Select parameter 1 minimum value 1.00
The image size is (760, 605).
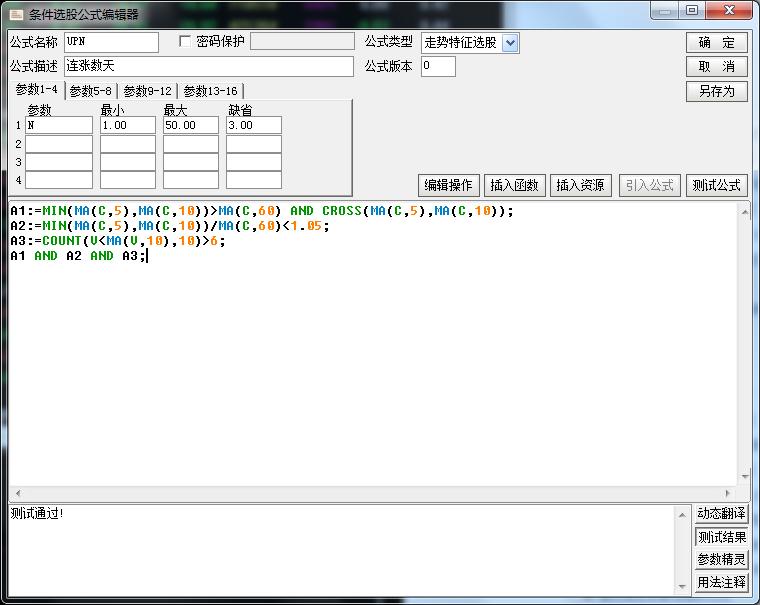pos(127,125)
